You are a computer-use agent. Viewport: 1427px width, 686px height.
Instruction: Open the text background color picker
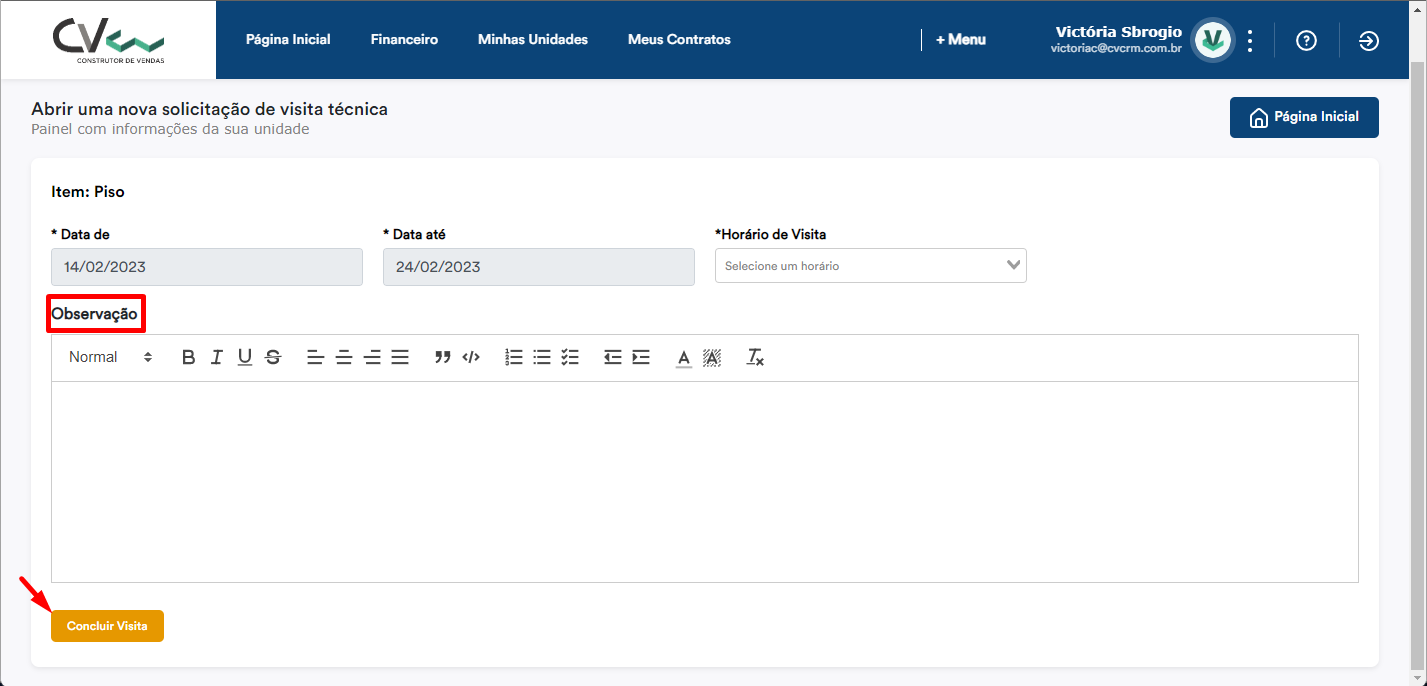(712, 357)
